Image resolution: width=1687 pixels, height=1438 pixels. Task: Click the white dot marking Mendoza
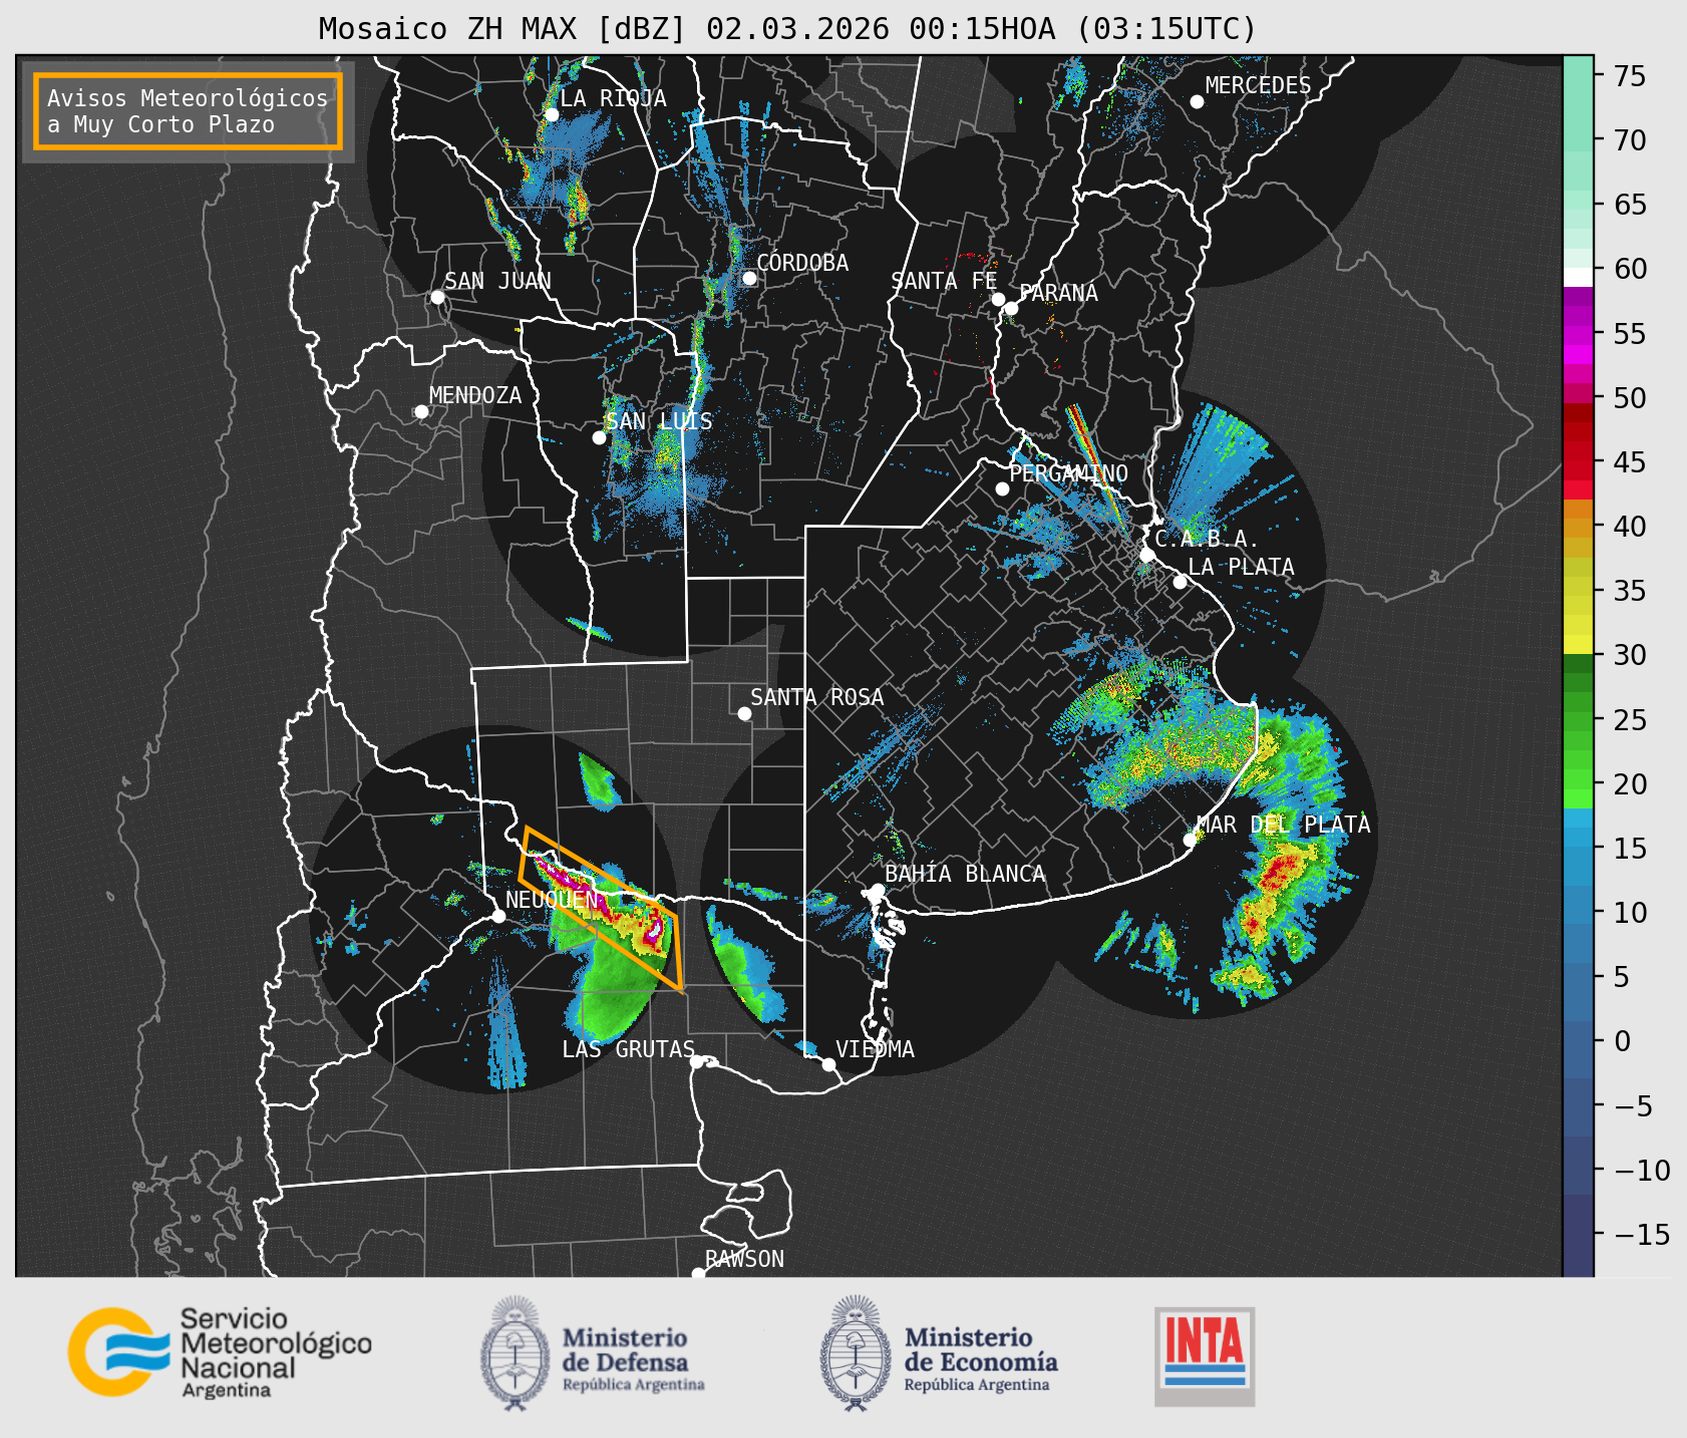coord(421,411)
